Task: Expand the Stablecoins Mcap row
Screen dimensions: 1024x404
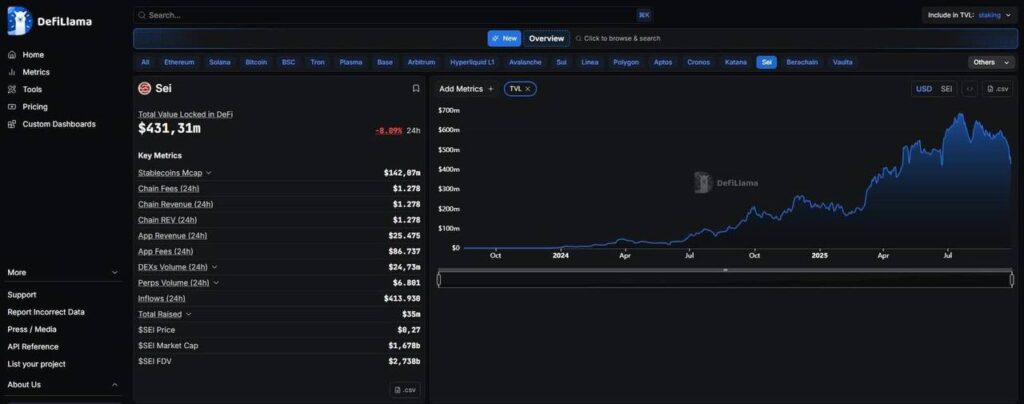Action: click(x=208, y=173)
